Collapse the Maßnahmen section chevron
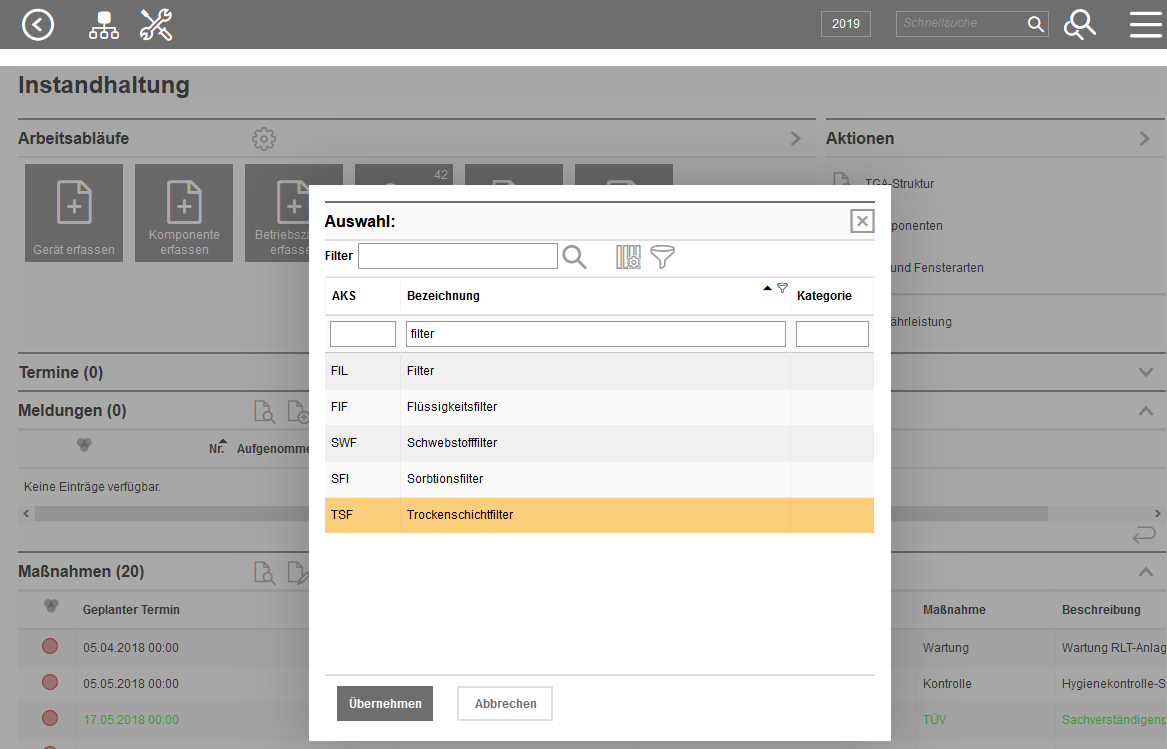Image resolution: width=1167 pixels, height=749 pixels. 1146,572
